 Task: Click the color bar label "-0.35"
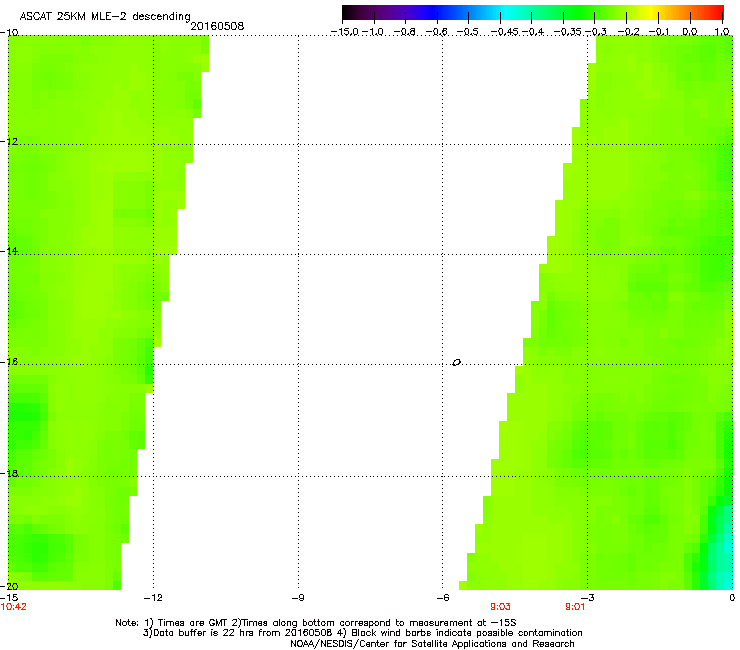[567, 32]
